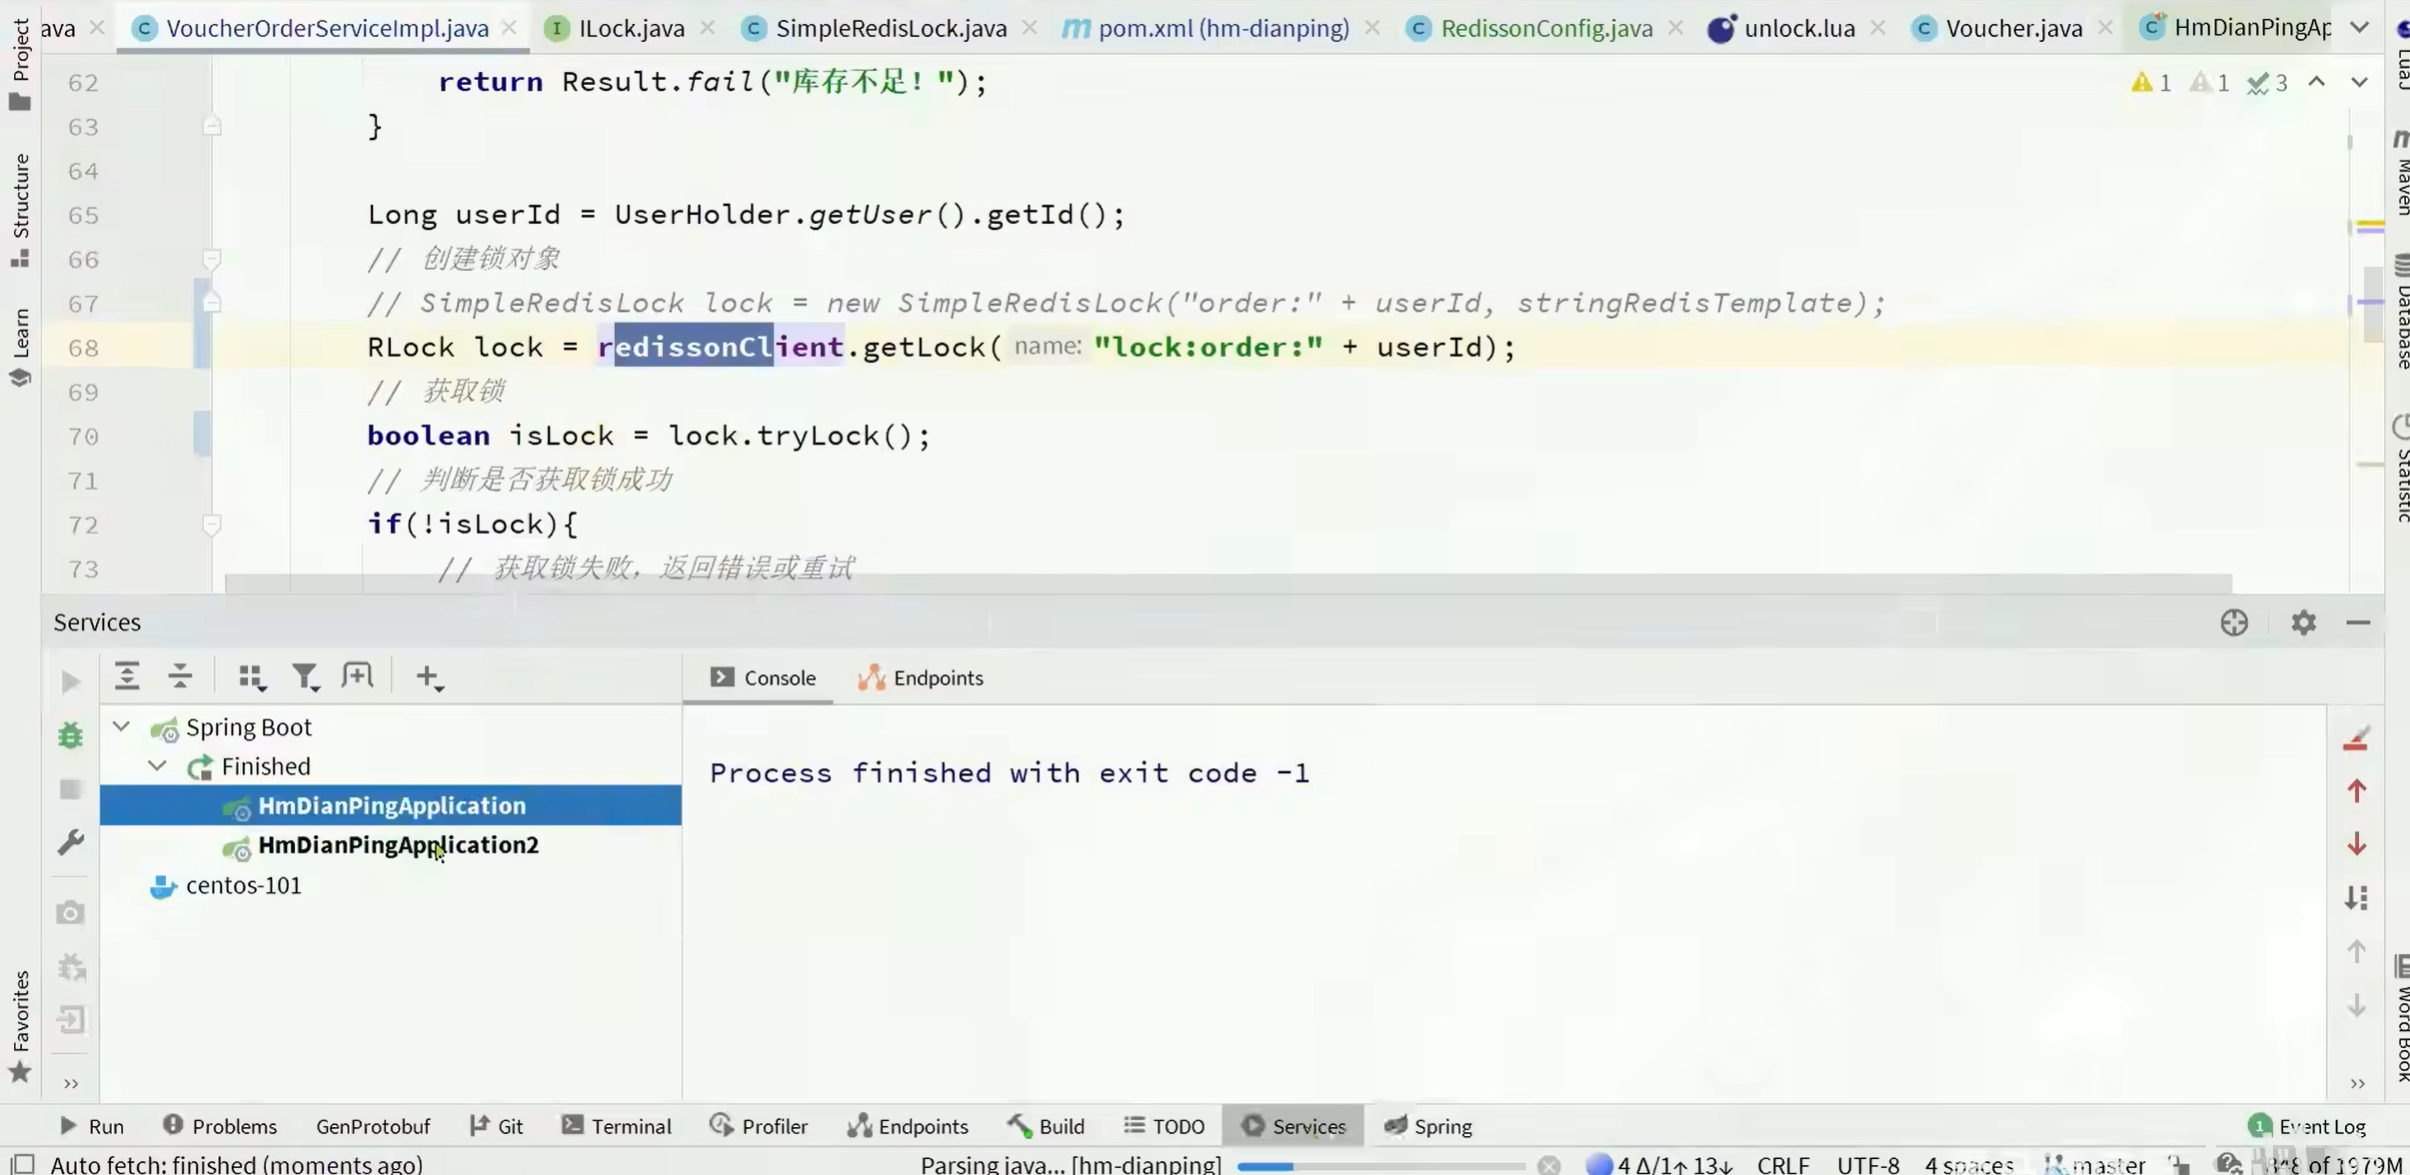Click the Collapse All icon in Services toolbar
2410x1175 pixels.
click(x=180, y=677)
